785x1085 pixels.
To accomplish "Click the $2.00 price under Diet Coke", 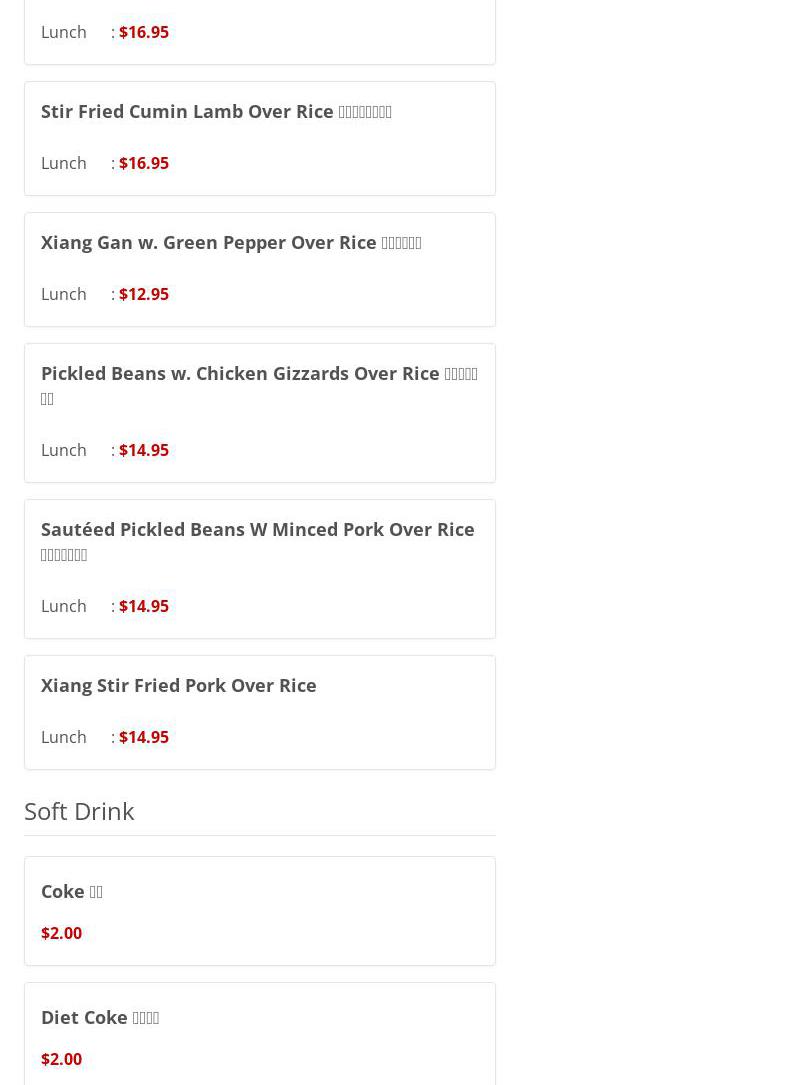I will pyautogui.click(x=61, y=1059).
